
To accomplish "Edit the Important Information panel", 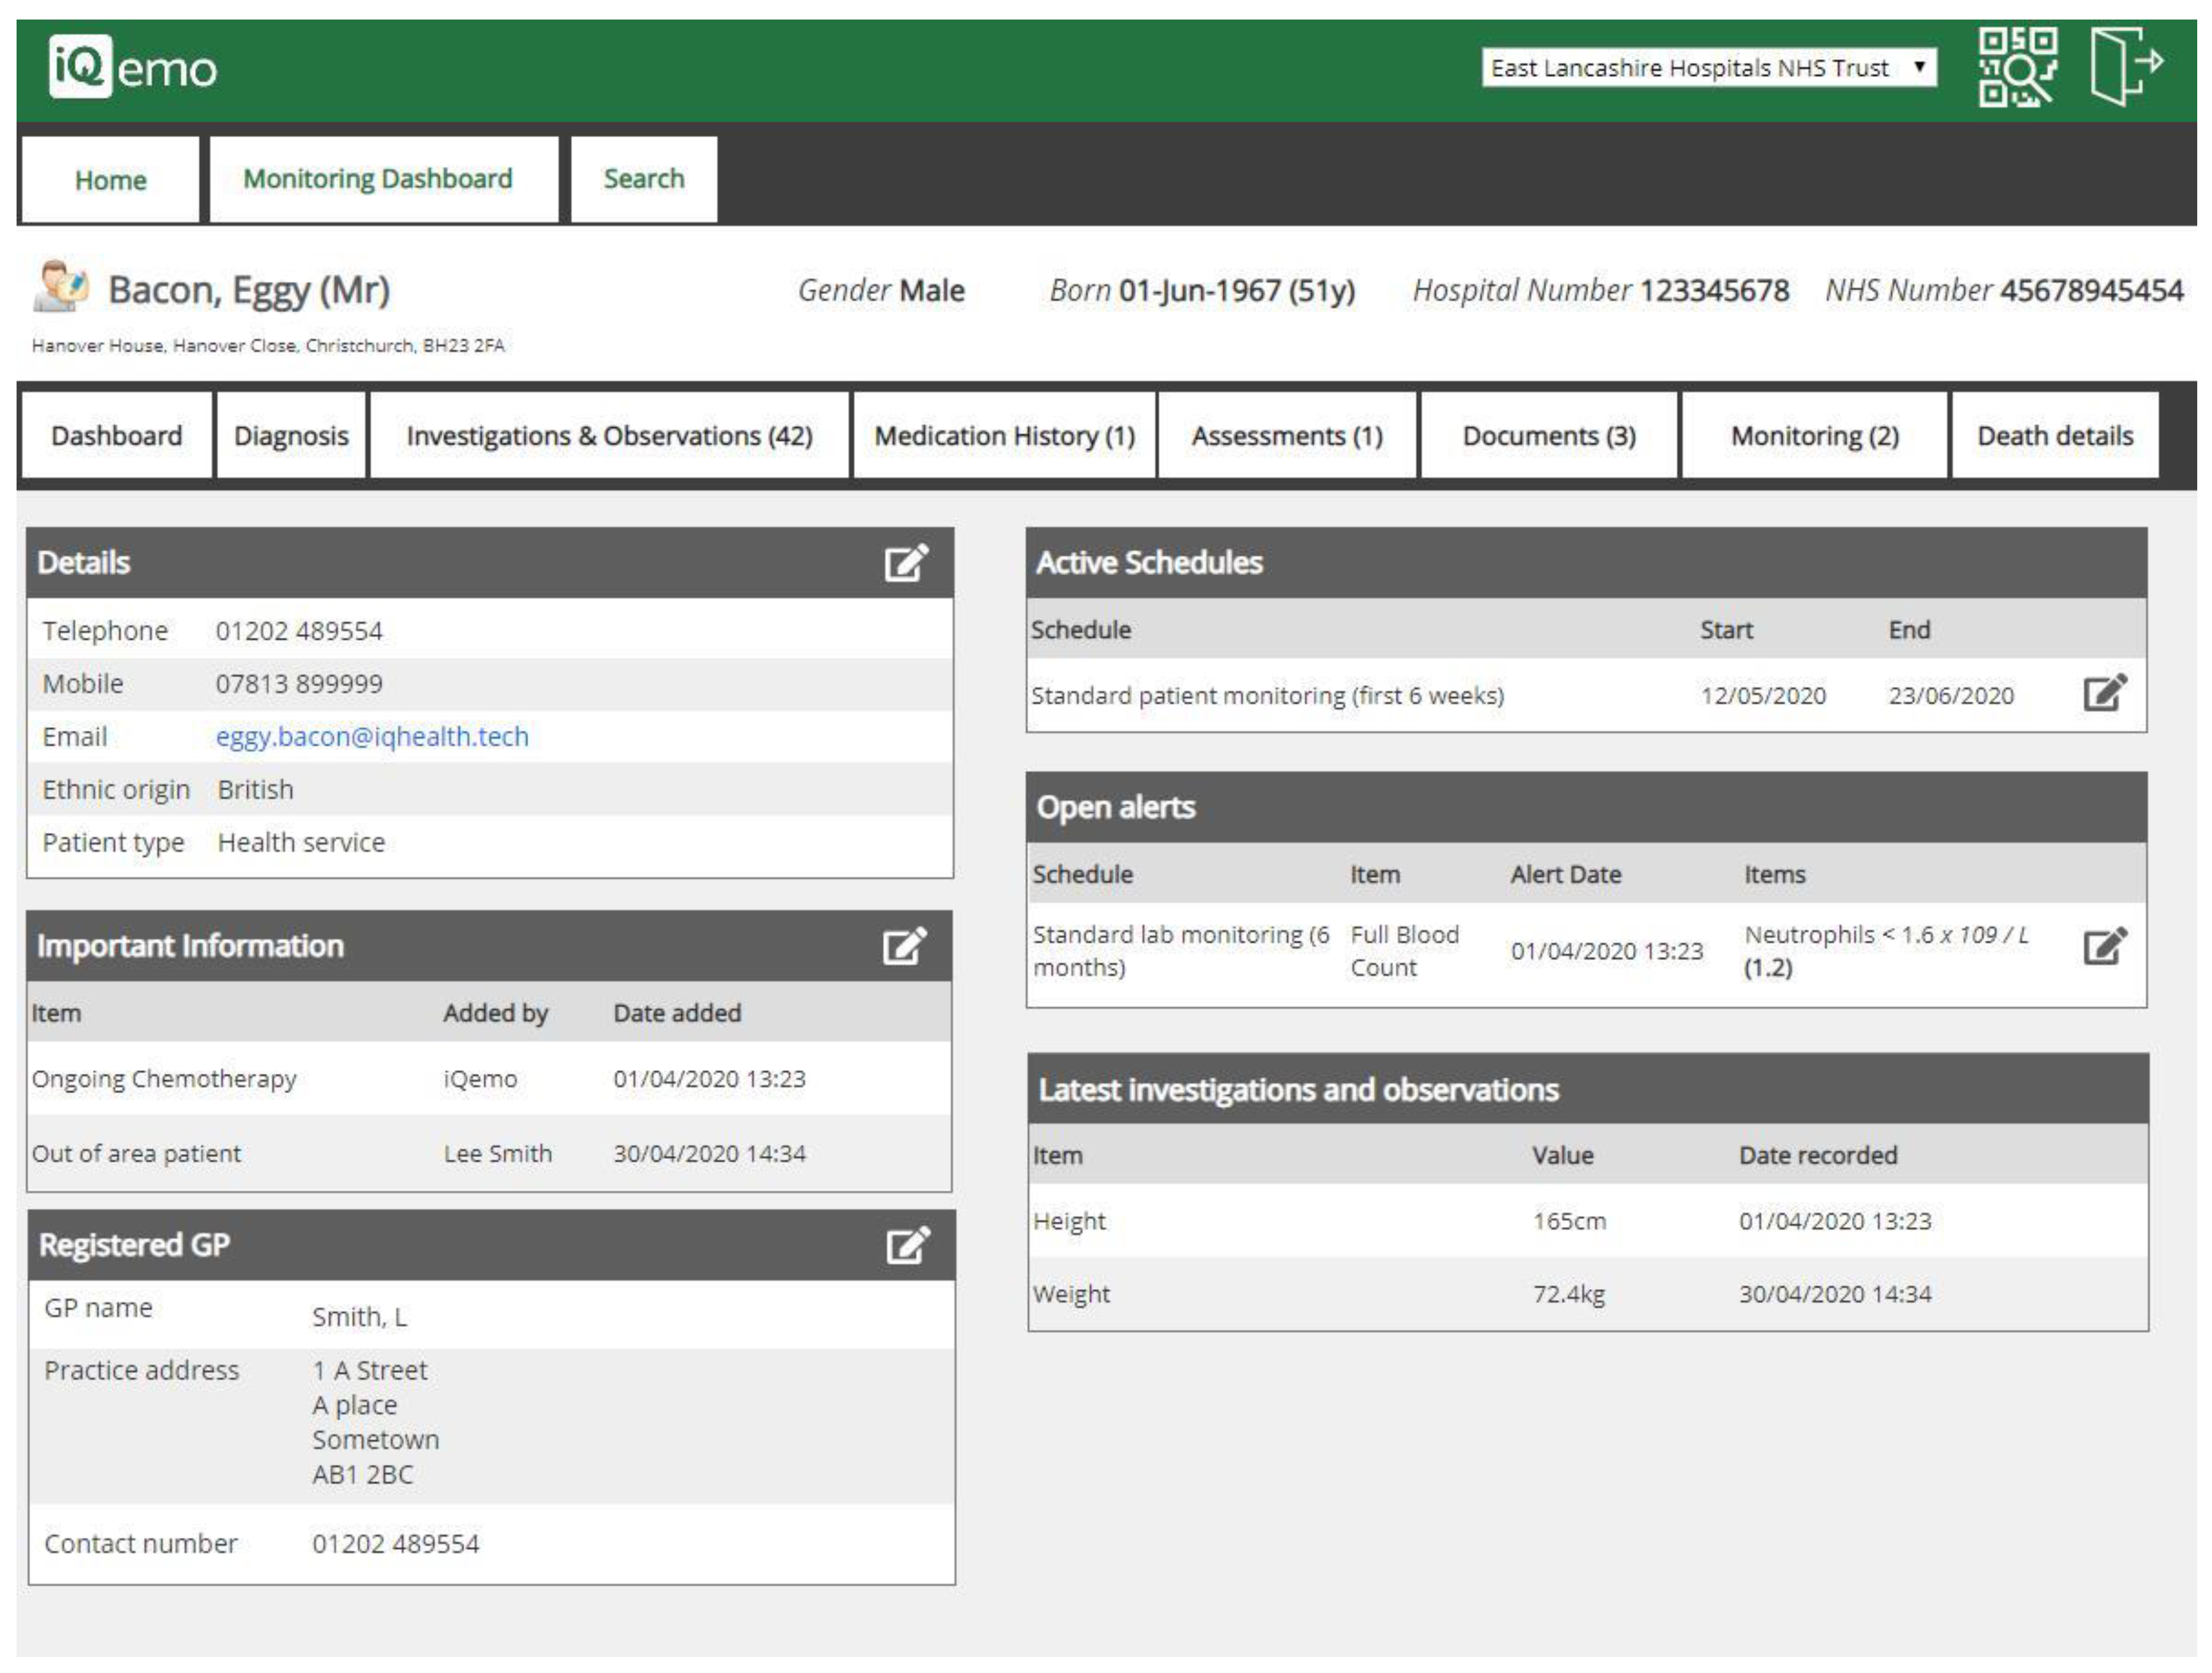I will (x=904, y=946).
